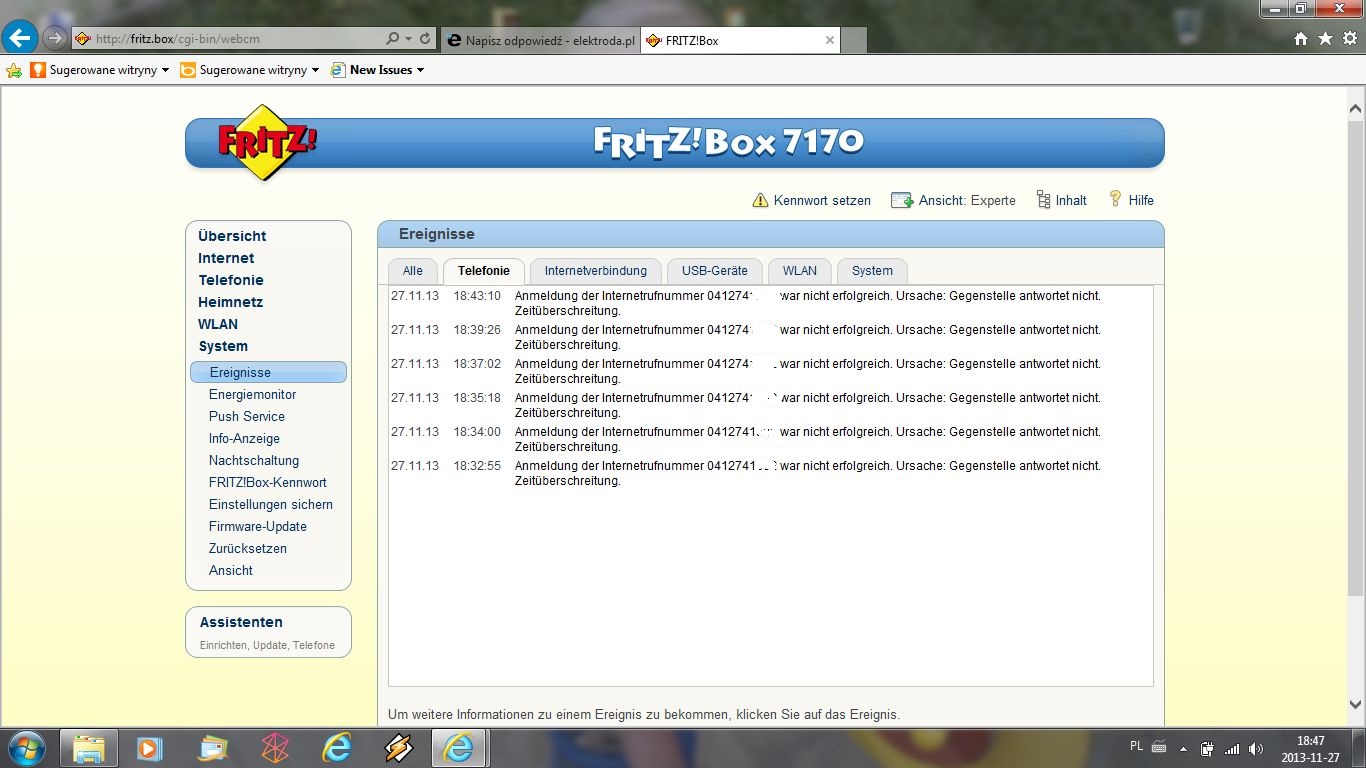The image size is (1366, 768).
Task: Open FRITZ!Box-Kennwort in the sidebar
Action: (x=268, y=482)
